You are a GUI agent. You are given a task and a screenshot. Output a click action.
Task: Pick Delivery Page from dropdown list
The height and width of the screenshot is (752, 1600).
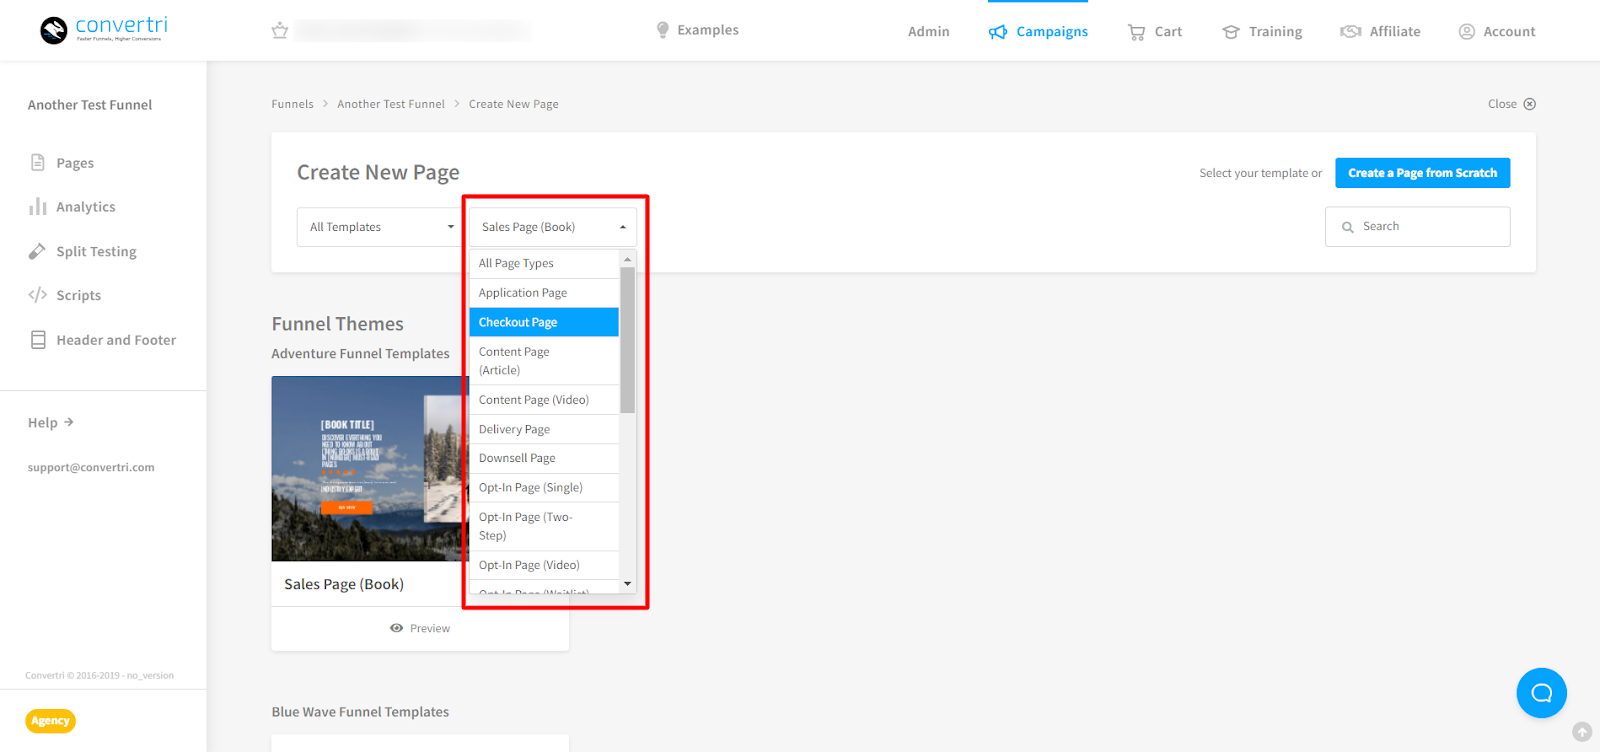pyautogui.click(x=544, y=429)
